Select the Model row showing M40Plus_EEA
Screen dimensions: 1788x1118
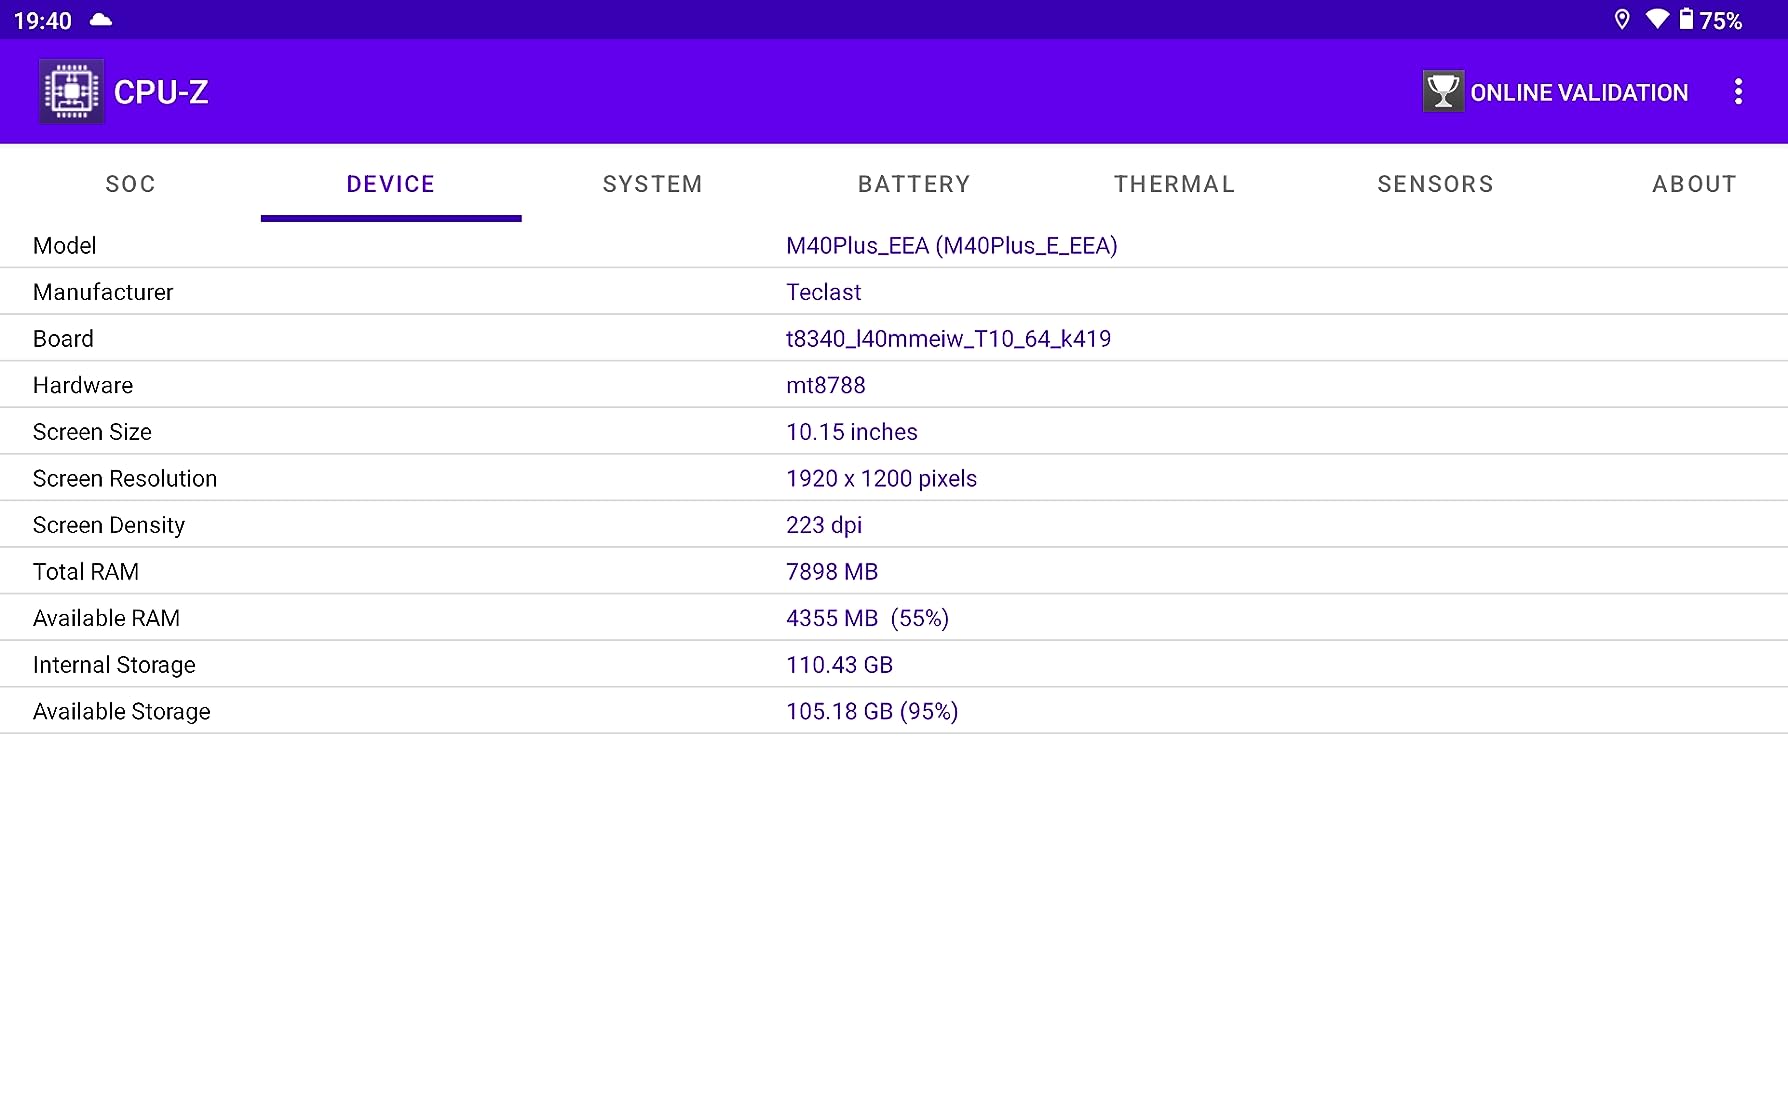951,245
